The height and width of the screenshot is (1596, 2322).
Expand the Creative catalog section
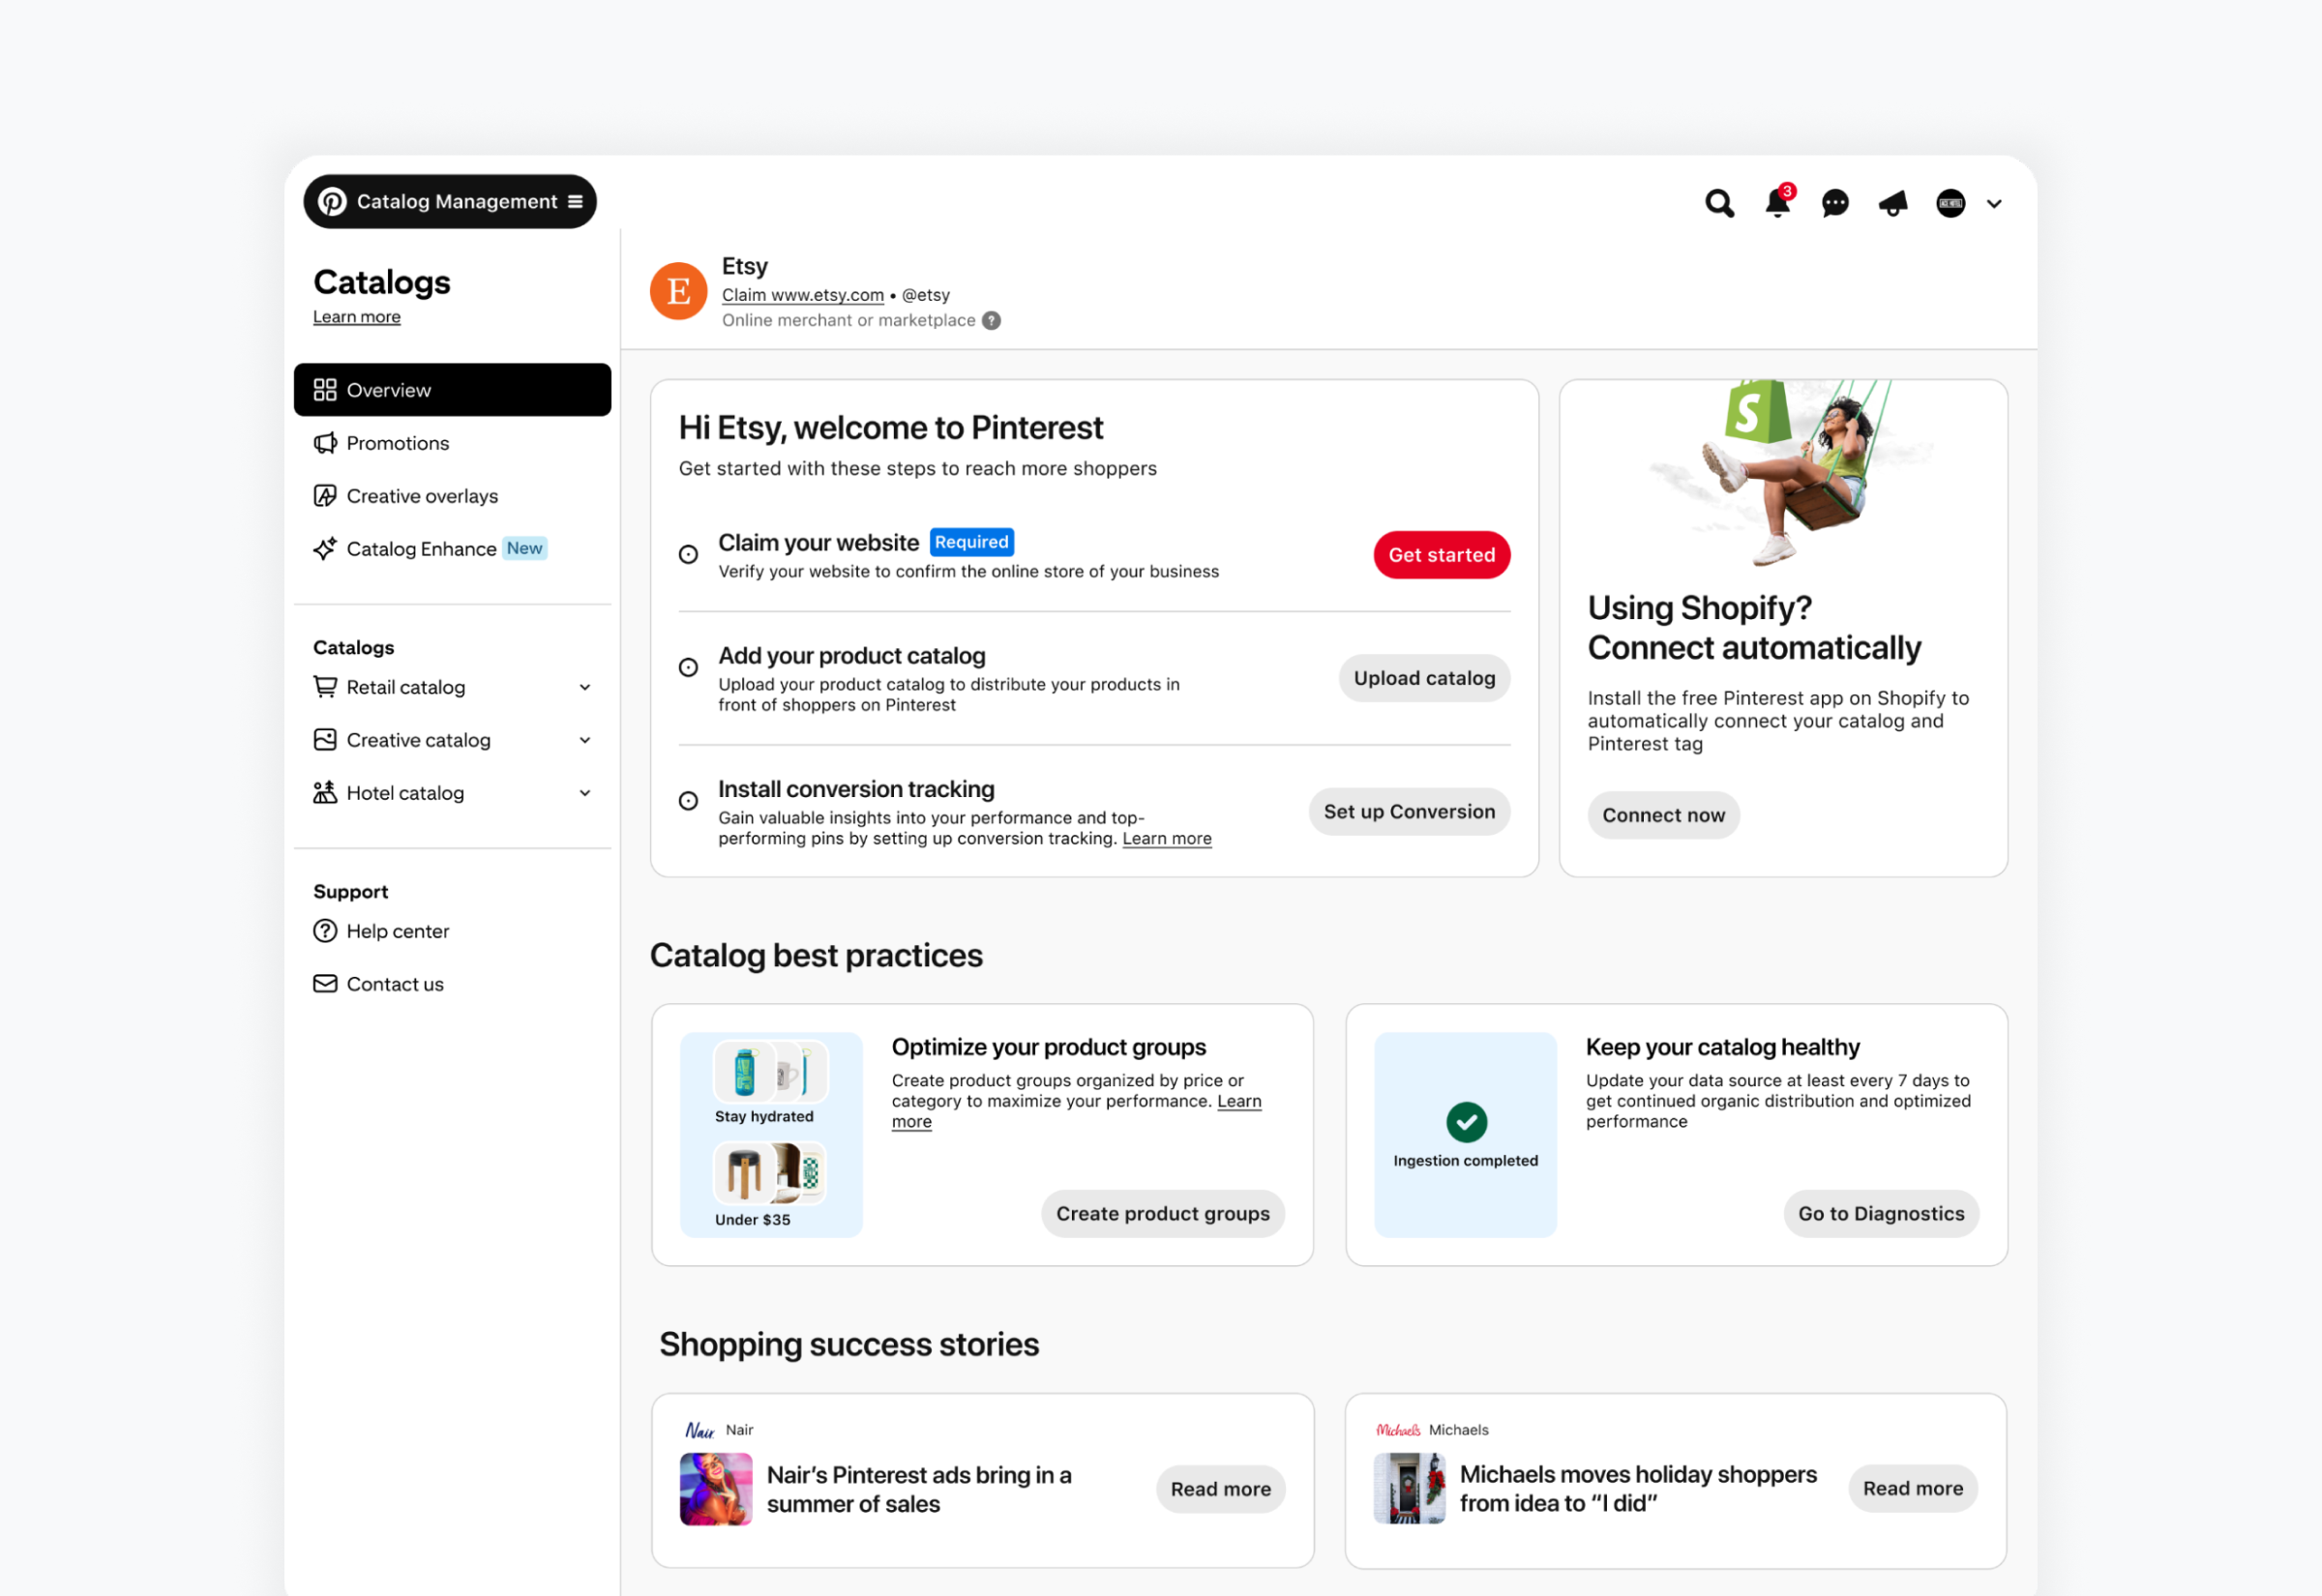coord(585,740)
